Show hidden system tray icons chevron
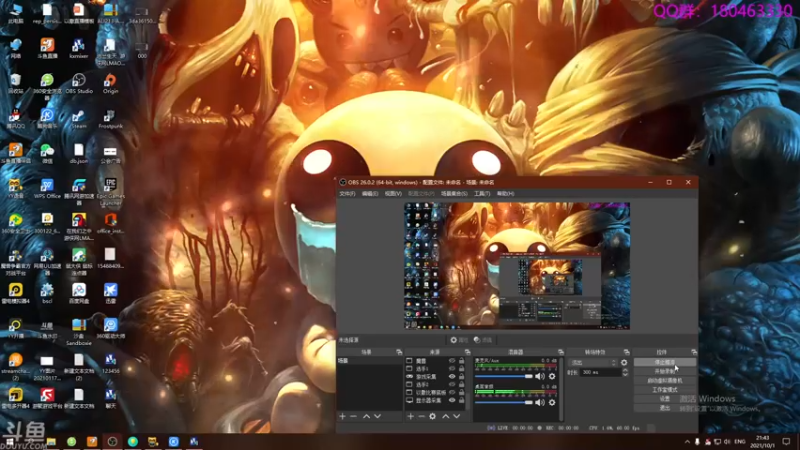Image resolution: width=800 pixels, height=450 pixels. point(687,441)
